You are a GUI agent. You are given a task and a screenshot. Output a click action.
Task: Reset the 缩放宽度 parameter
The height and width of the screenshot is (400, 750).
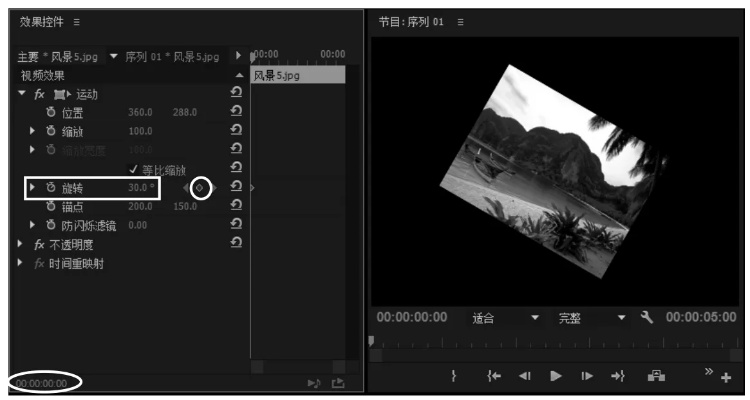pos(236,148)
